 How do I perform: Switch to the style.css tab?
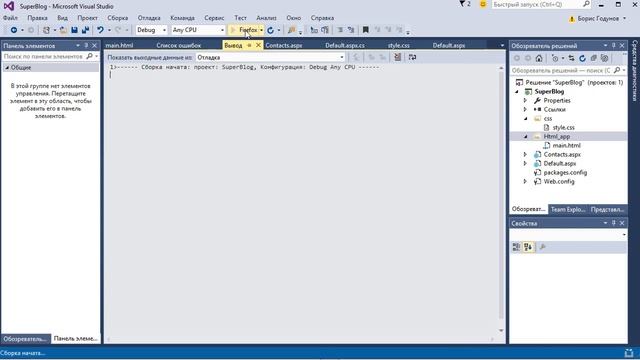pyautogui.click(x=399, y=45)
